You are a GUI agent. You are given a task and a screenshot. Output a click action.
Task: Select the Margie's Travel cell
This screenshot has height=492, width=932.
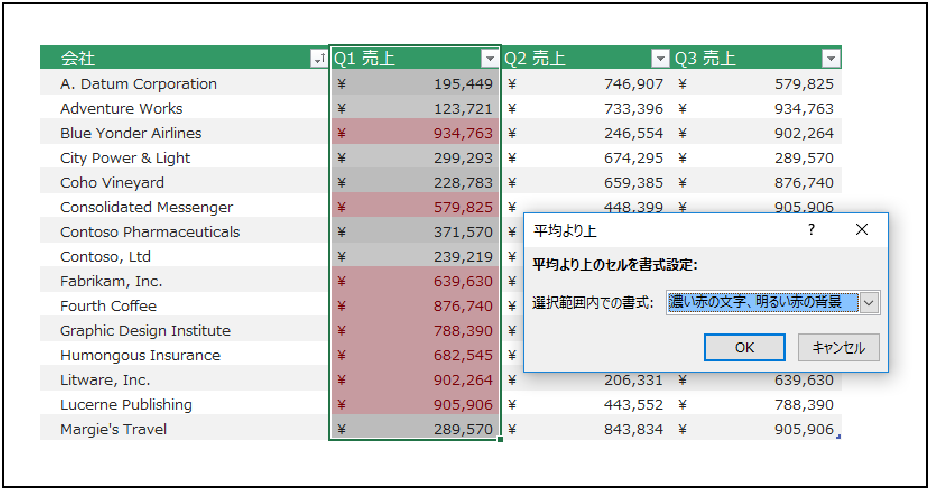[184, 429]
